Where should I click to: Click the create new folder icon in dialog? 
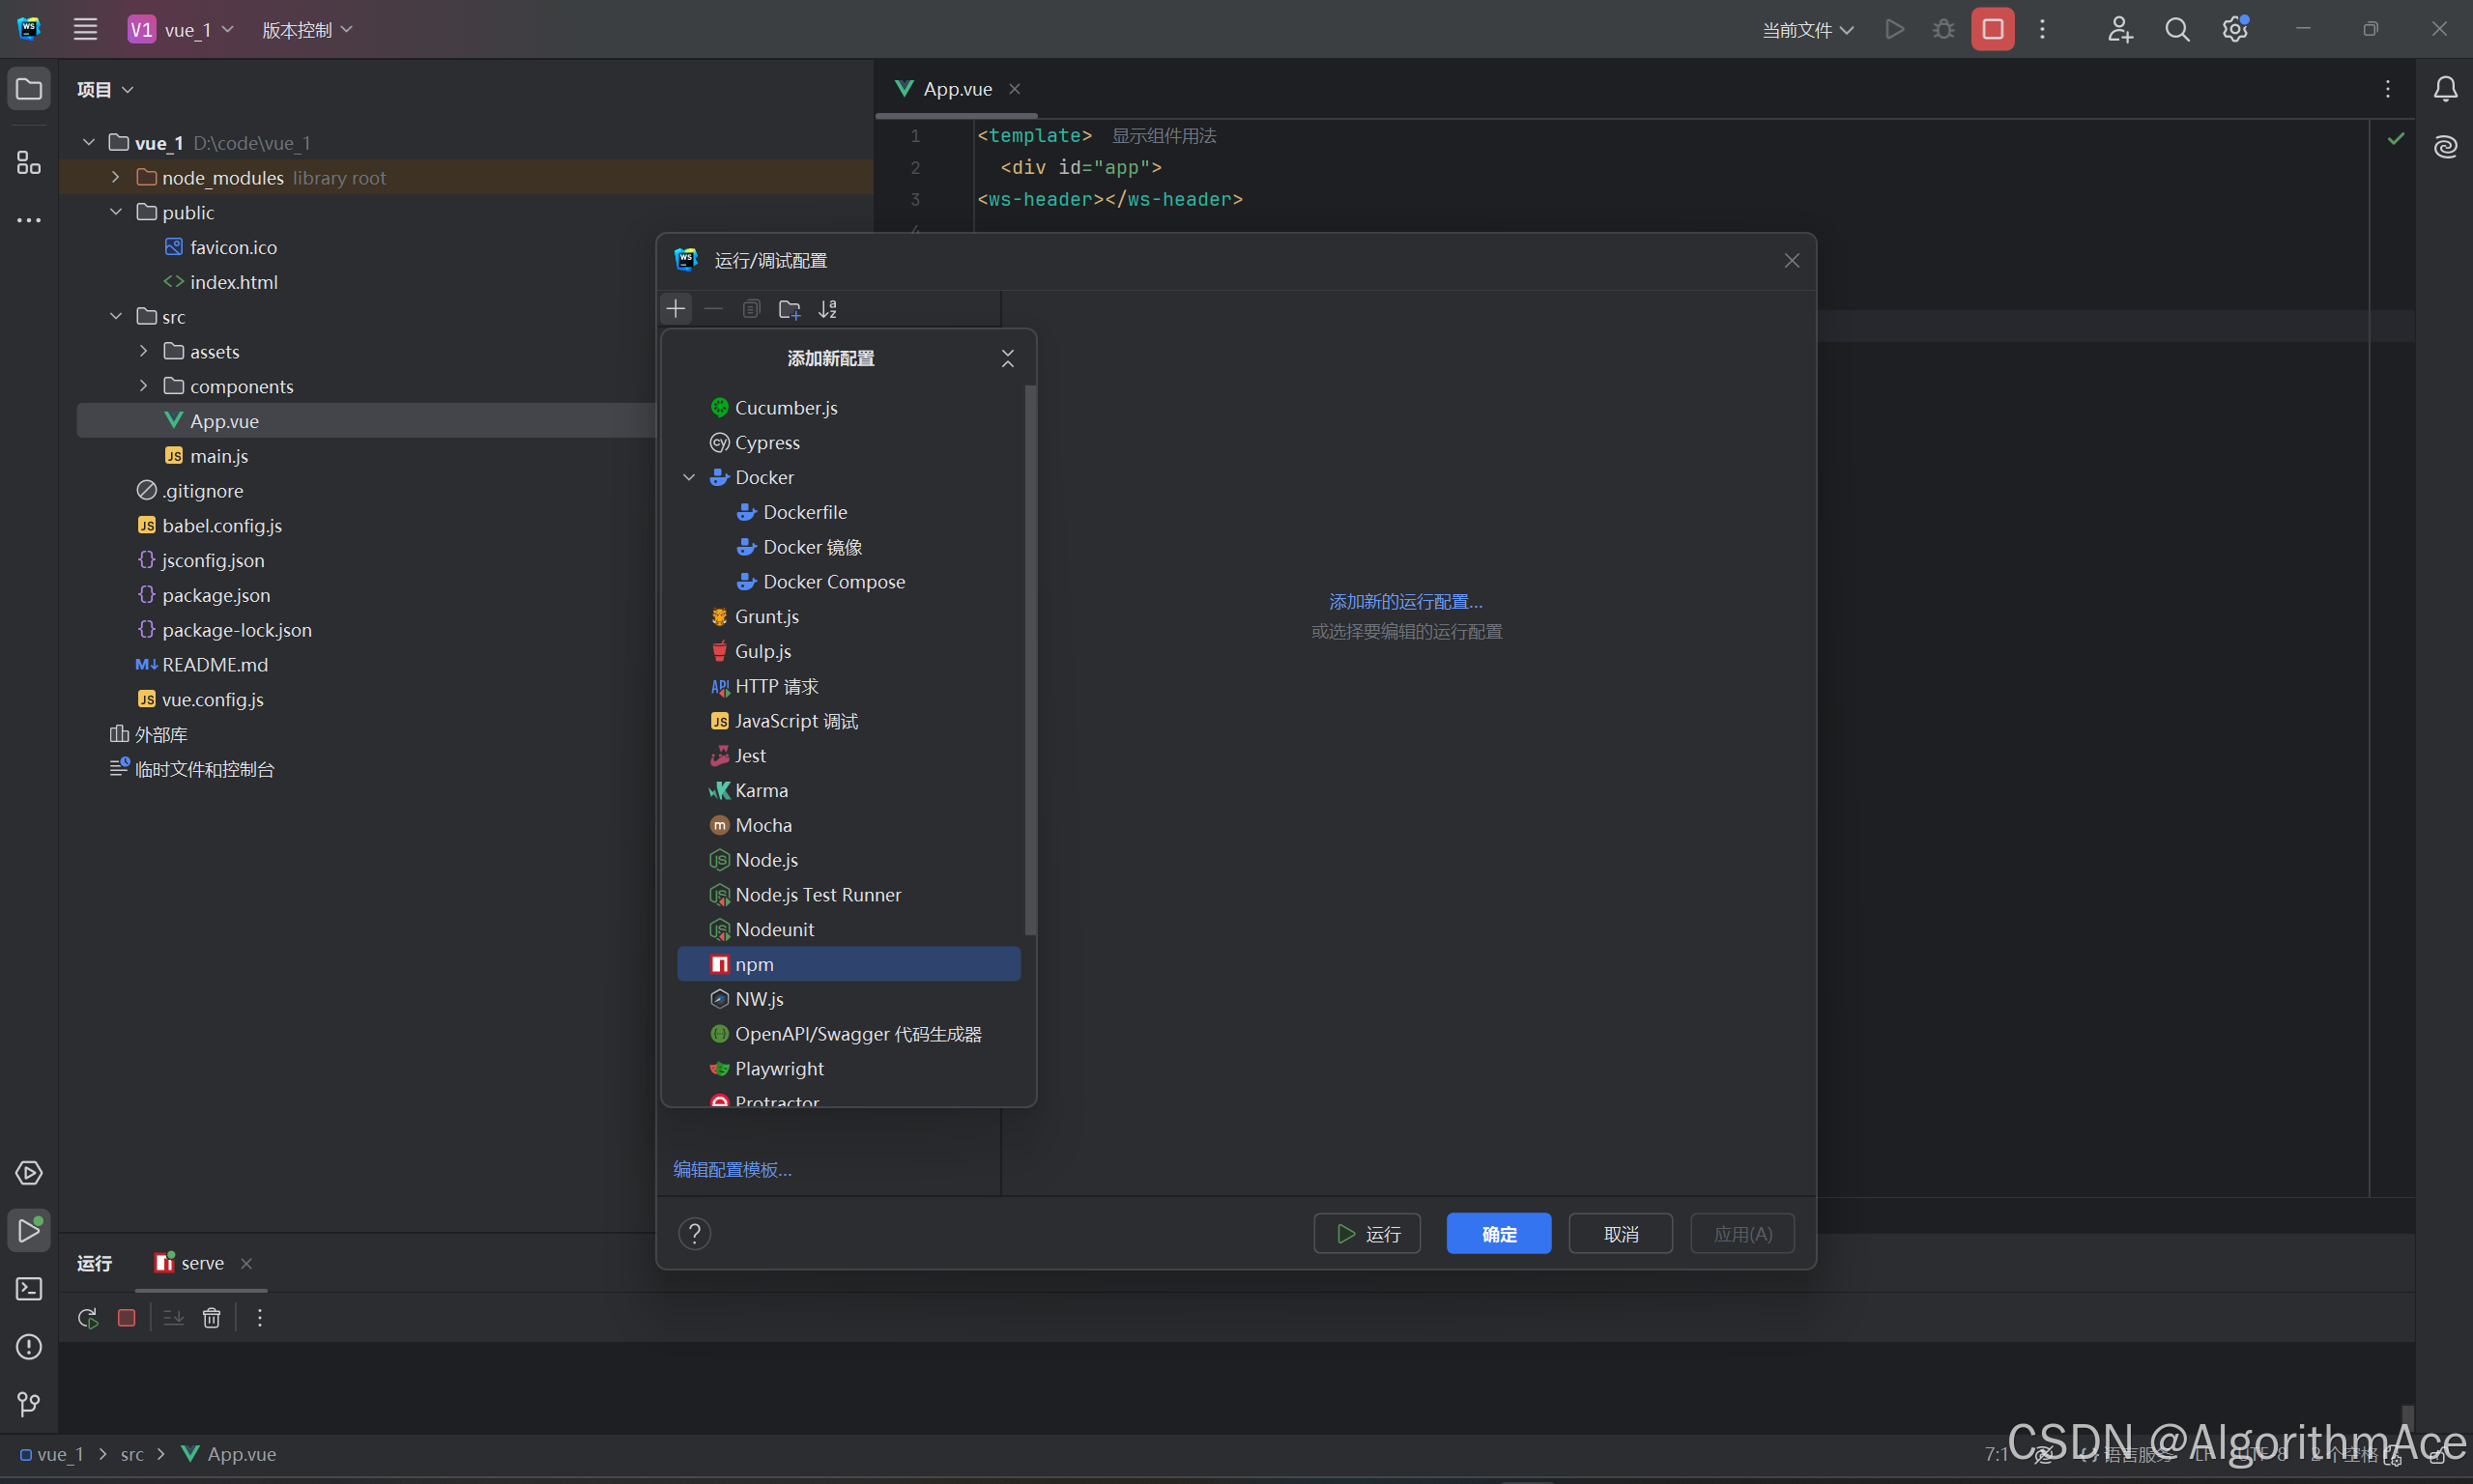pyautogui.click(x=789, y=309)
